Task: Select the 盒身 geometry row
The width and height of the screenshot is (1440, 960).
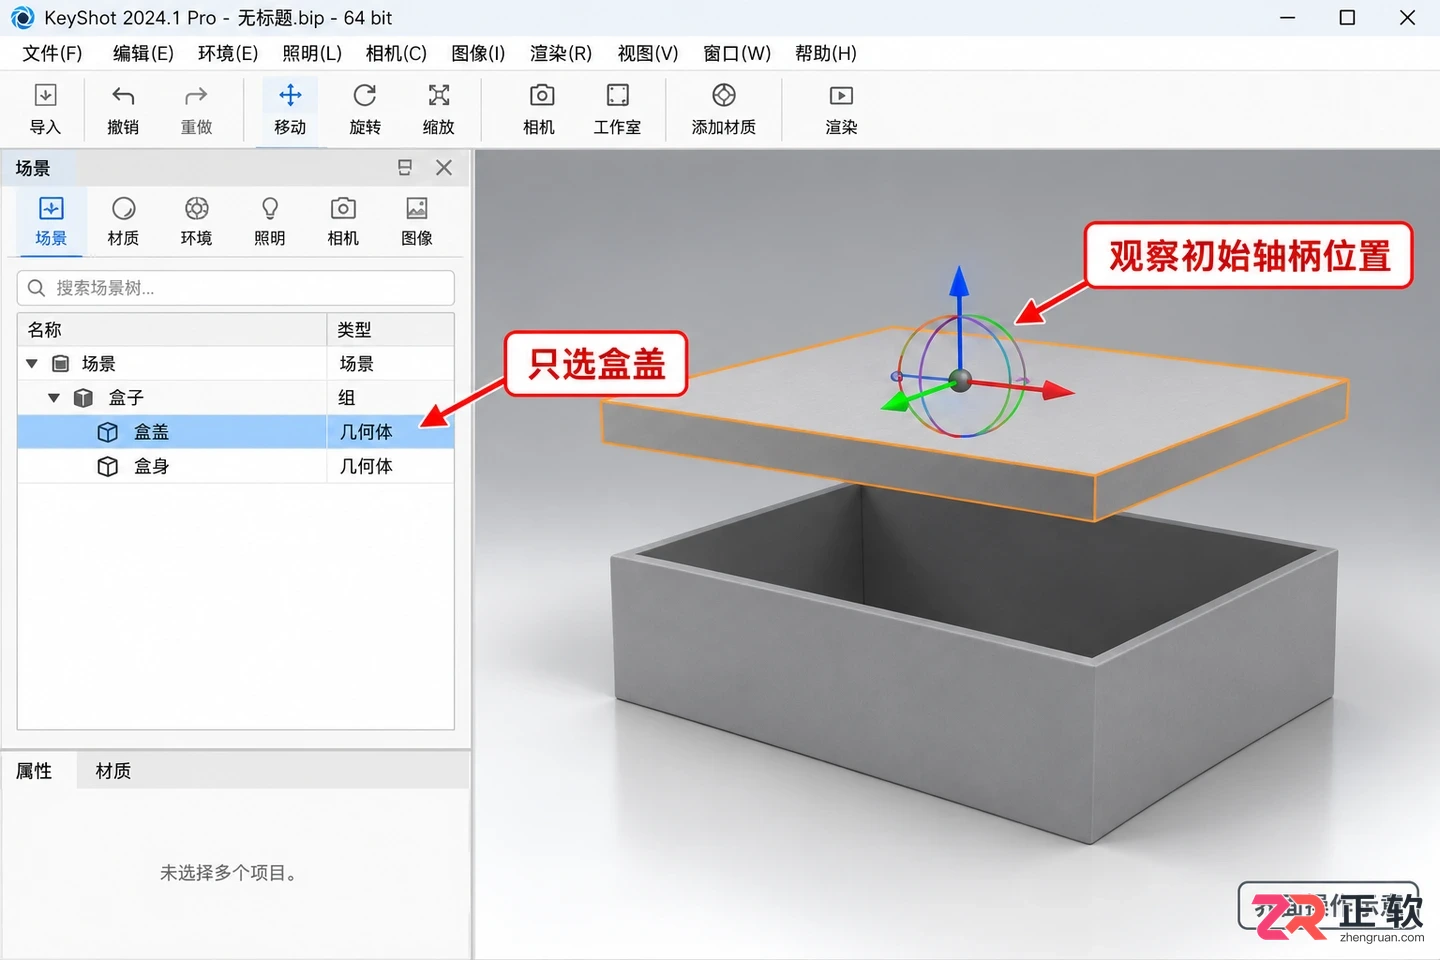Action: tap(236, 466)
